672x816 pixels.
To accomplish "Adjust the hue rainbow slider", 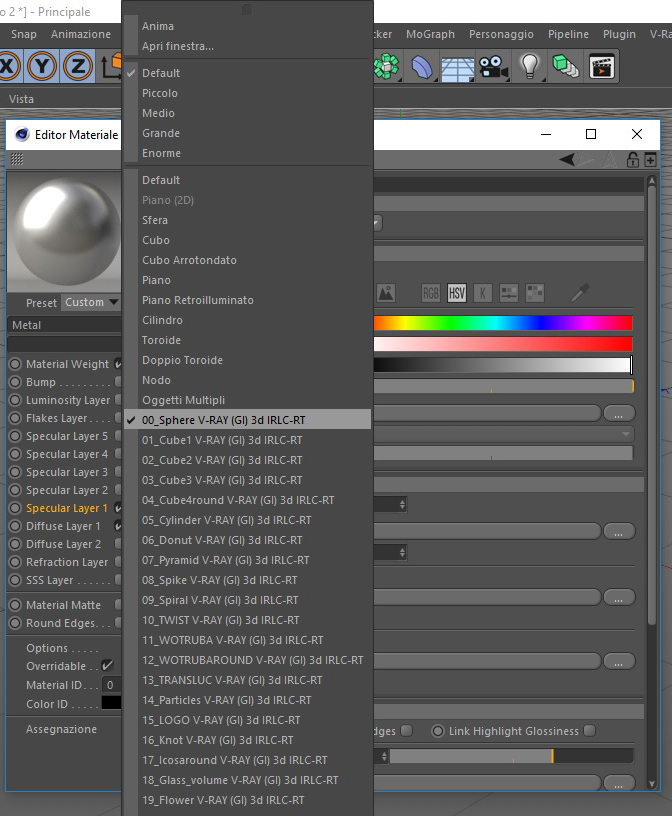I will tap(503, 323).
